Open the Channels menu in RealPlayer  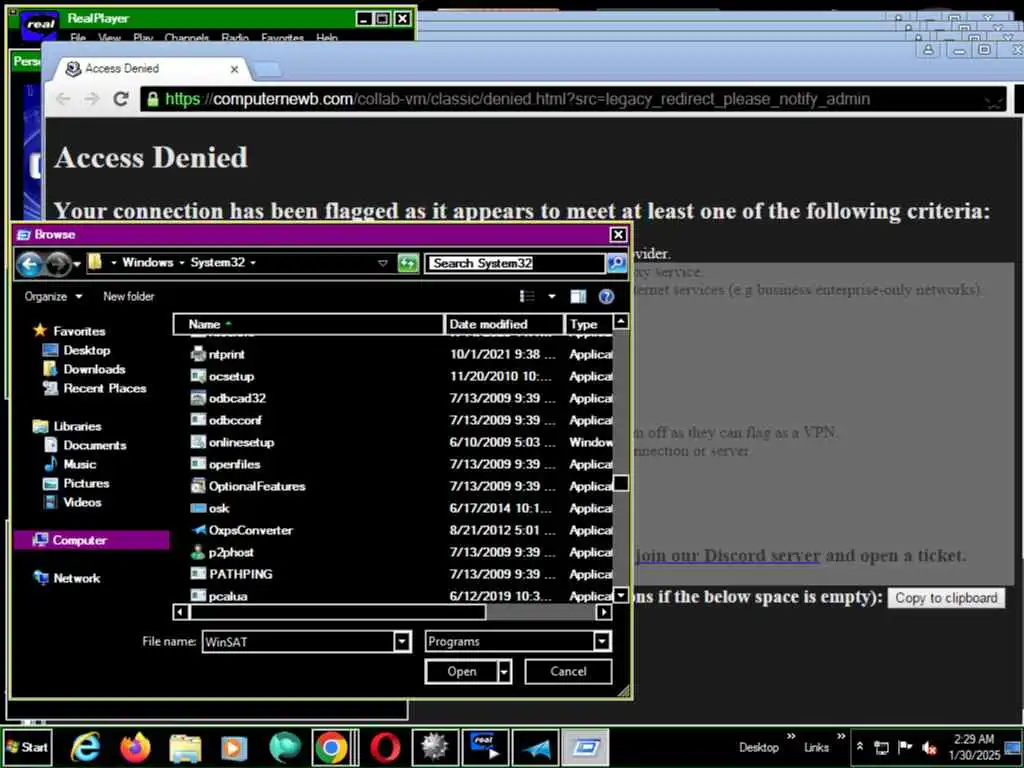tap(186, 38)
